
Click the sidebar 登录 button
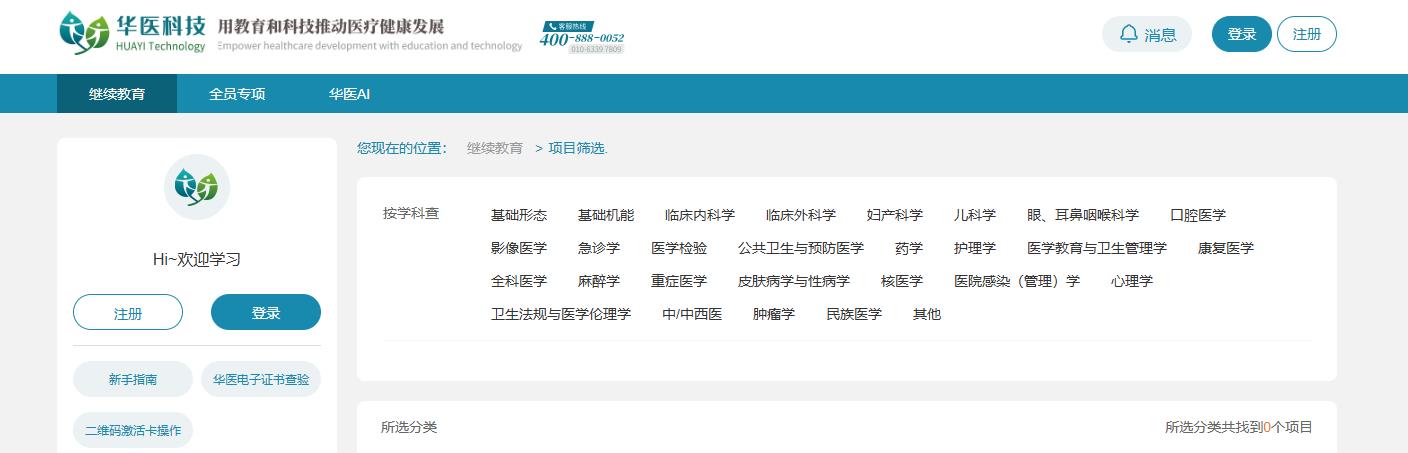point(265,313)
